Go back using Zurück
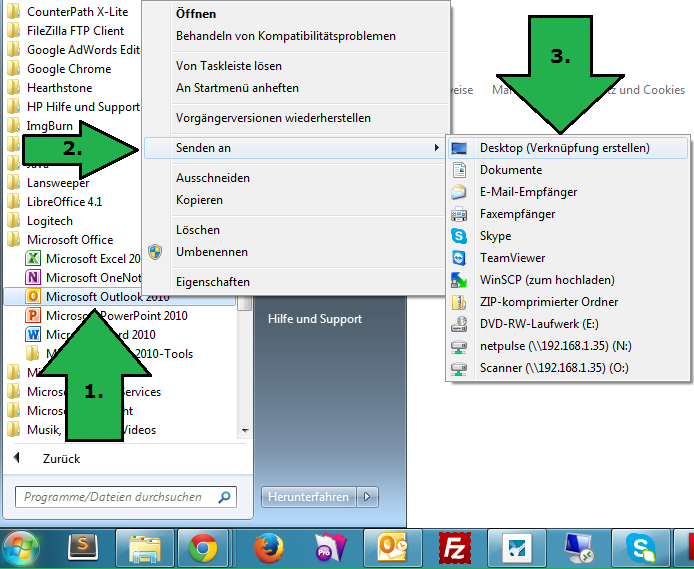 (60, 458)
